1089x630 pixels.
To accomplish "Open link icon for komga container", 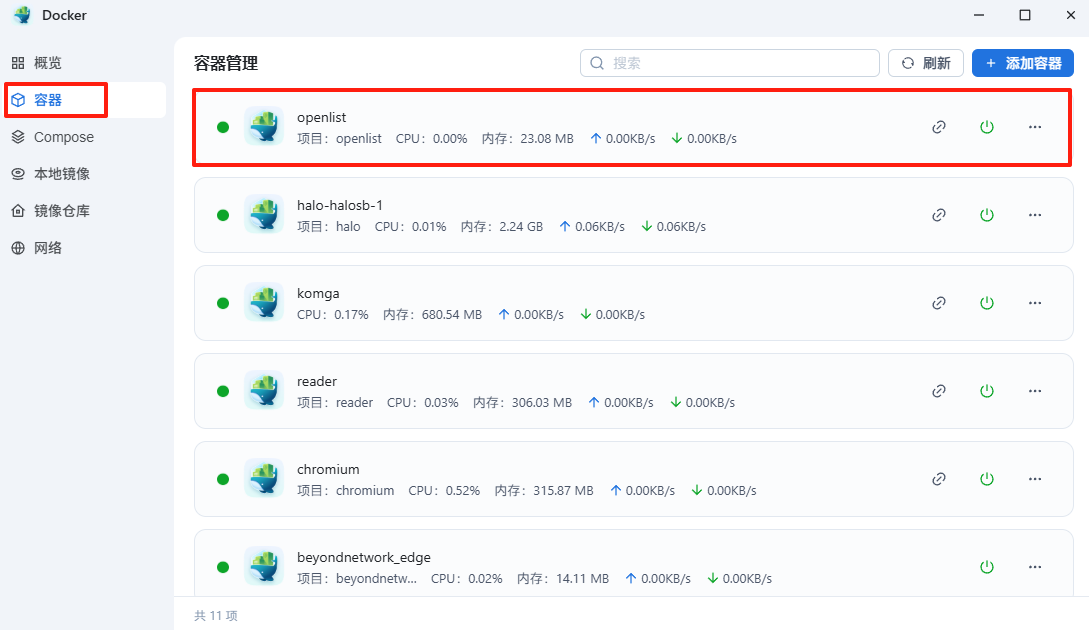I will click(939, 303).
